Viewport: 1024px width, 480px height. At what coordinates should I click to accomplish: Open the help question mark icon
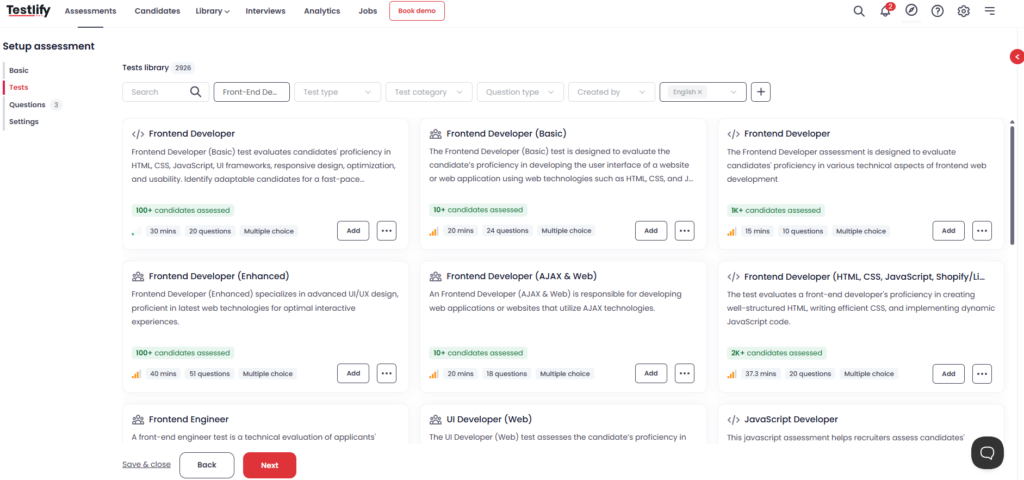tap(937, 11)
